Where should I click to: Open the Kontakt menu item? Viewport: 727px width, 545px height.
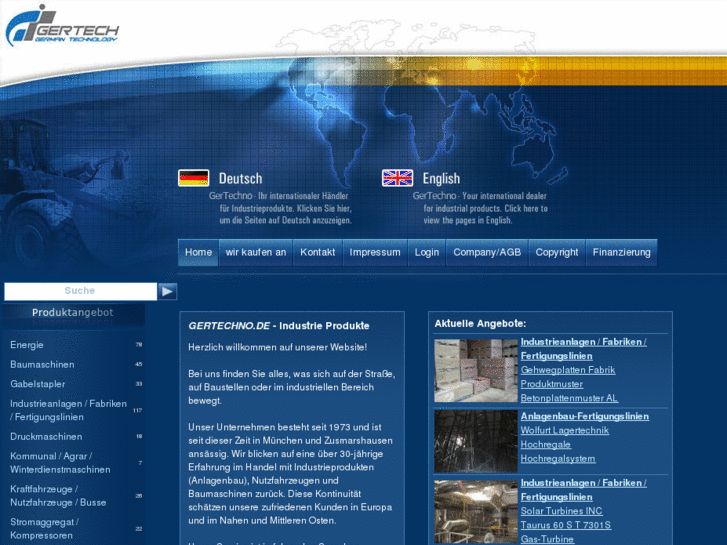318,252
